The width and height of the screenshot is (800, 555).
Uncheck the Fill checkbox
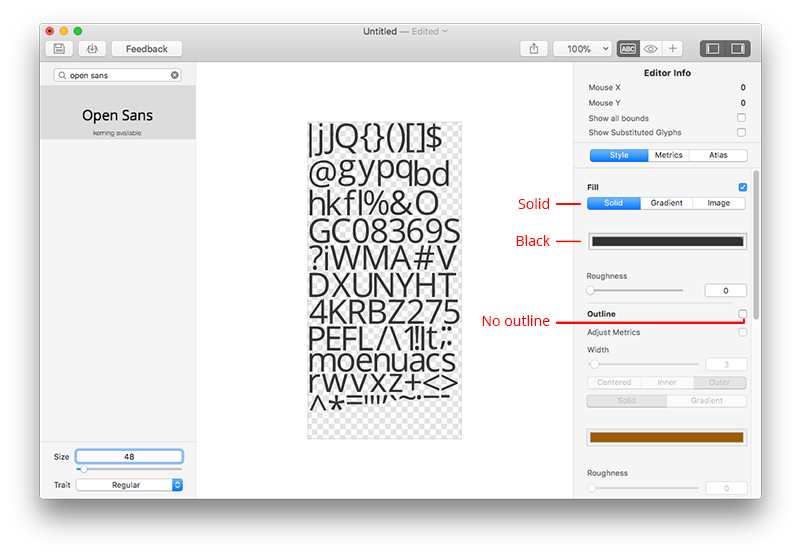coord(741,187)
